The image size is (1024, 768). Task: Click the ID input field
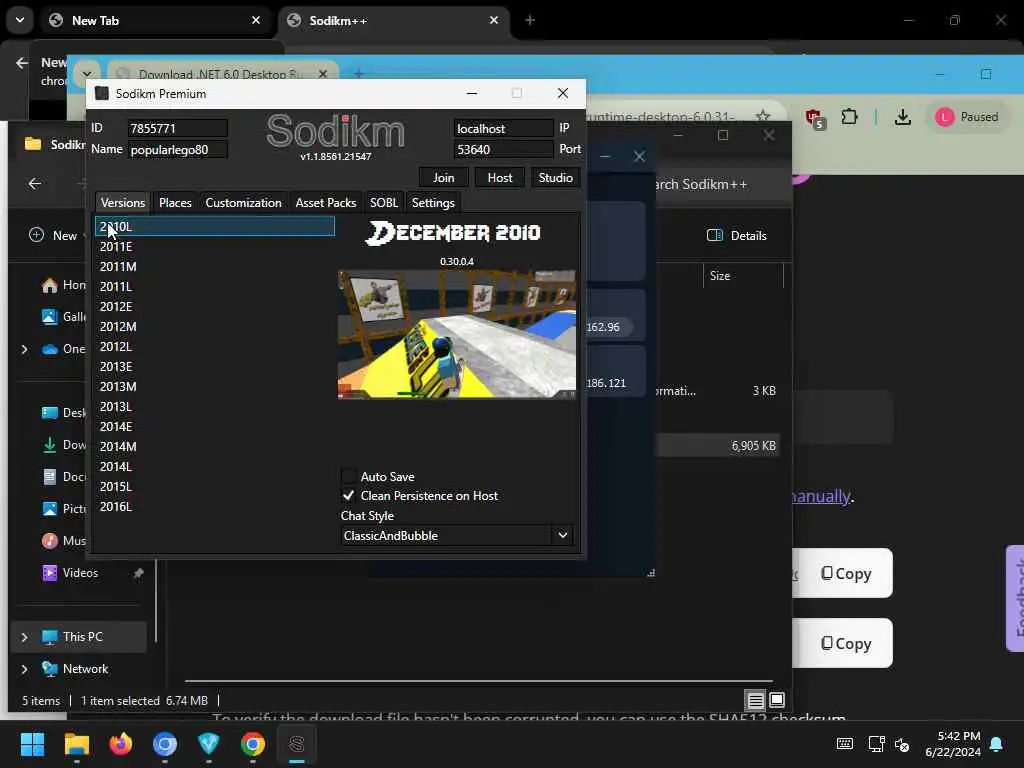coord(177,128)
